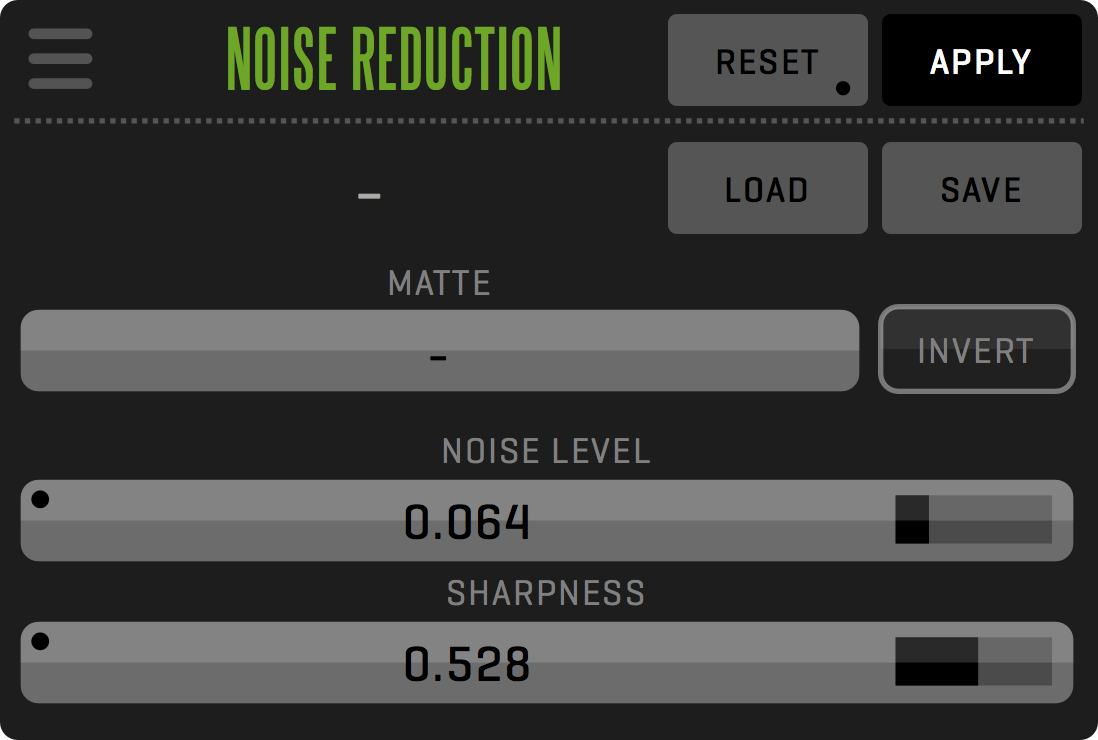Click the NOISE LEVEL label
The width and height of the screenshot is (1098, 740).
click(546, 452)
